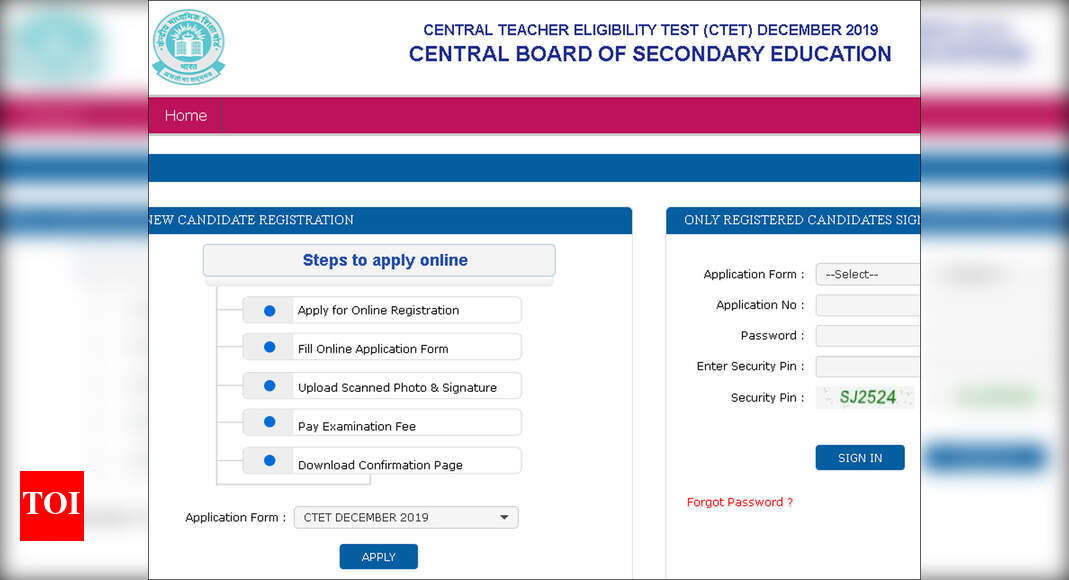The image size is (1069, 580).
Task: Open the Forgot Password link
Action: [740, 501]
